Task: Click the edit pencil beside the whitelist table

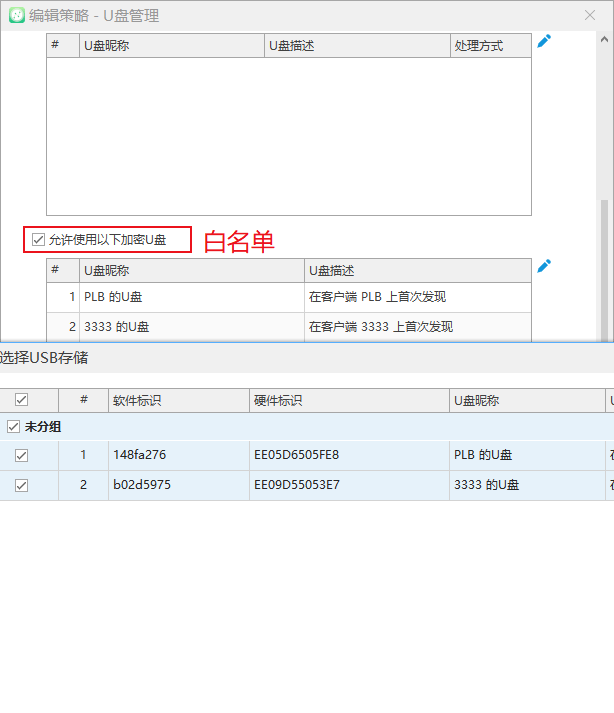Action: tap(544, 266)
